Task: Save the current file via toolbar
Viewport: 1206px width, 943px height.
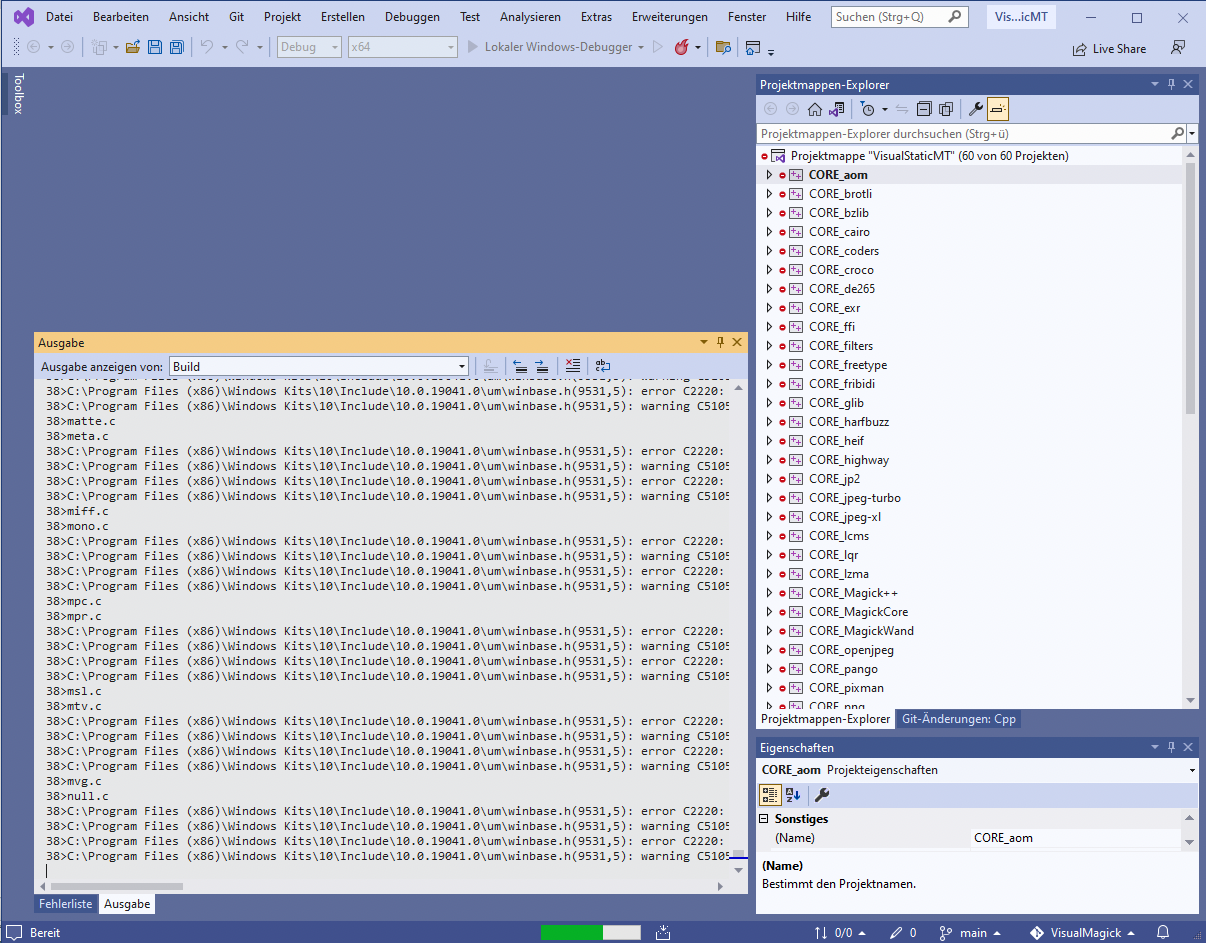Action: (x=155, y=48)
